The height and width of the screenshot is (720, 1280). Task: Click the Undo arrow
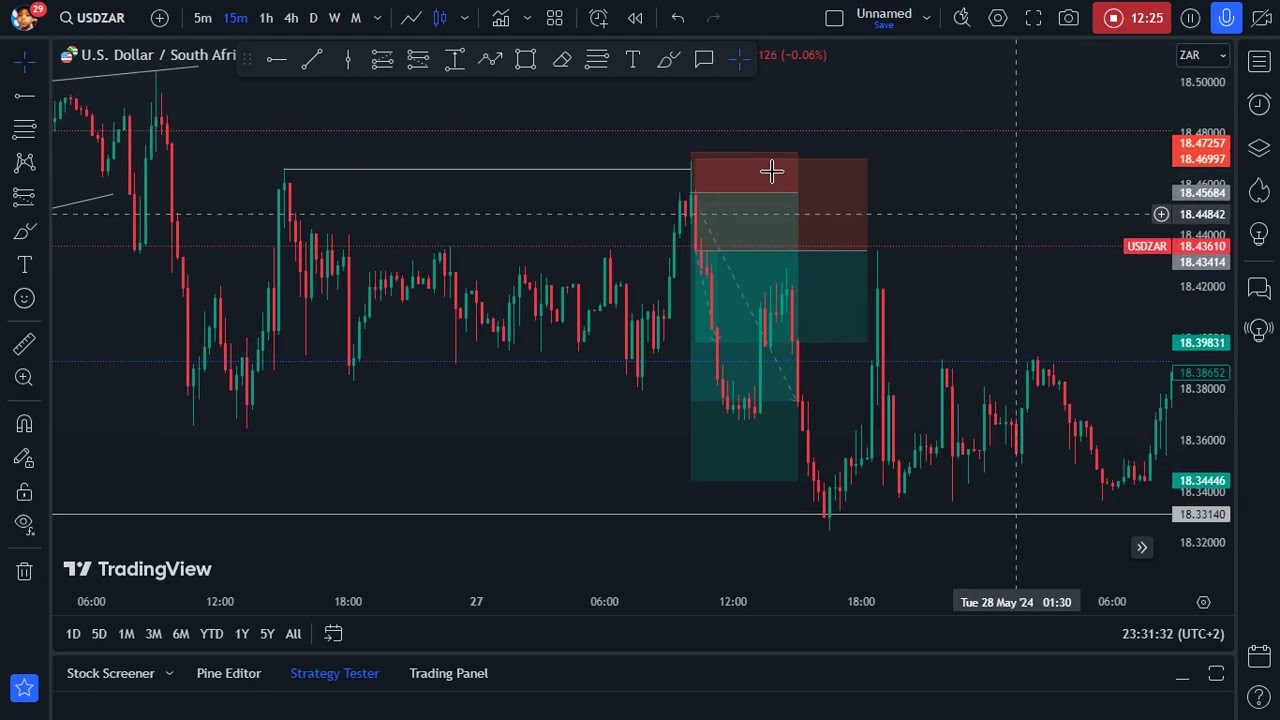[x=678, y=18]
